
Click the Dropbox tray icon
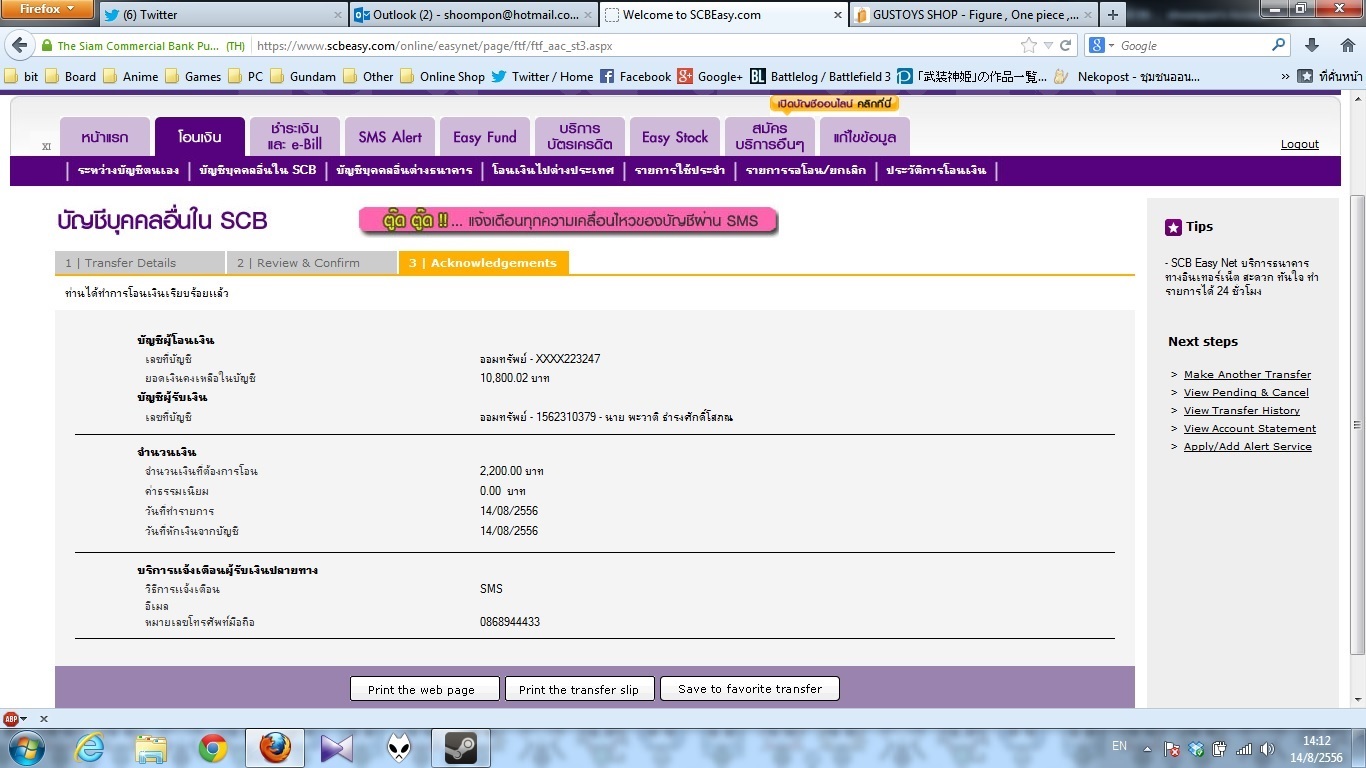click(1198, 749)
